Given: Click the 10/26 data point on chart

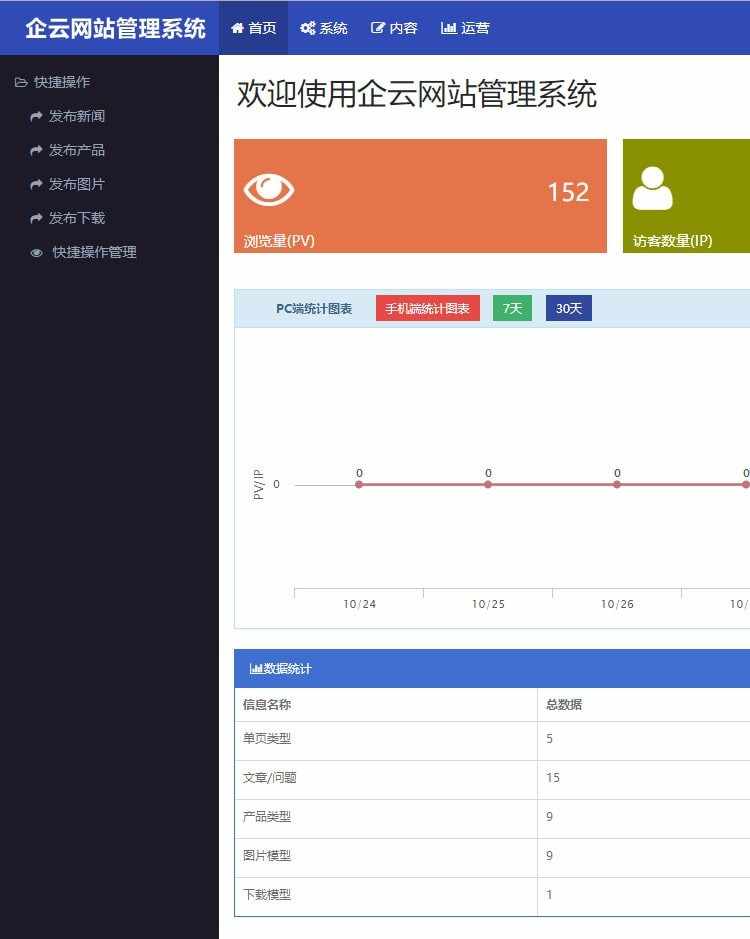Looking at the screenshot, I should (617, 484).
